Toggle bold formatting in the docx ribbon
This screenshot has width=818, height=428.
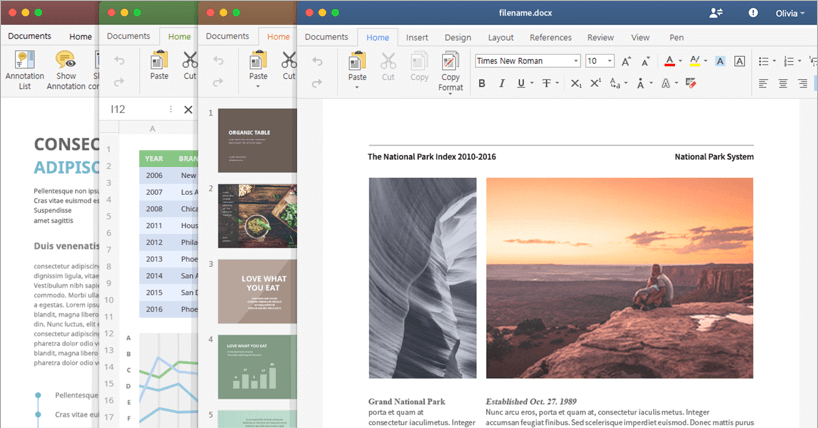[481, 83]
